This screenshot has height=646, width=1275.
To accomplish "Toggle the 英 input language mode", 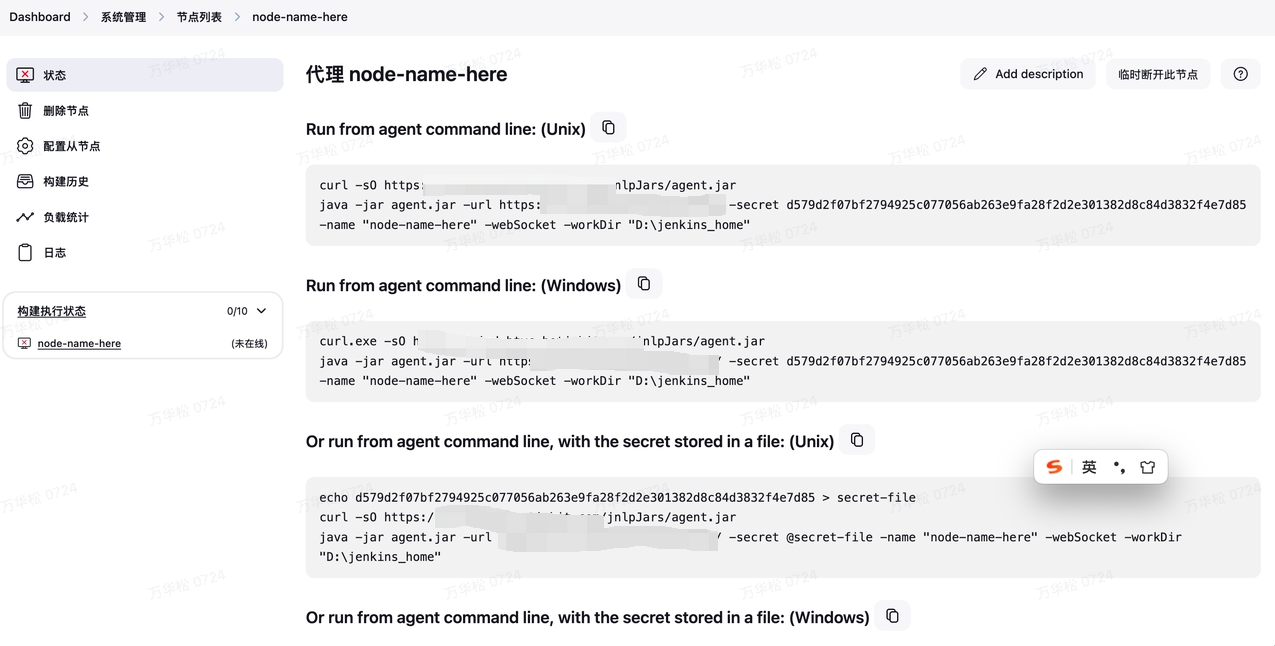I will [1089, 467].
